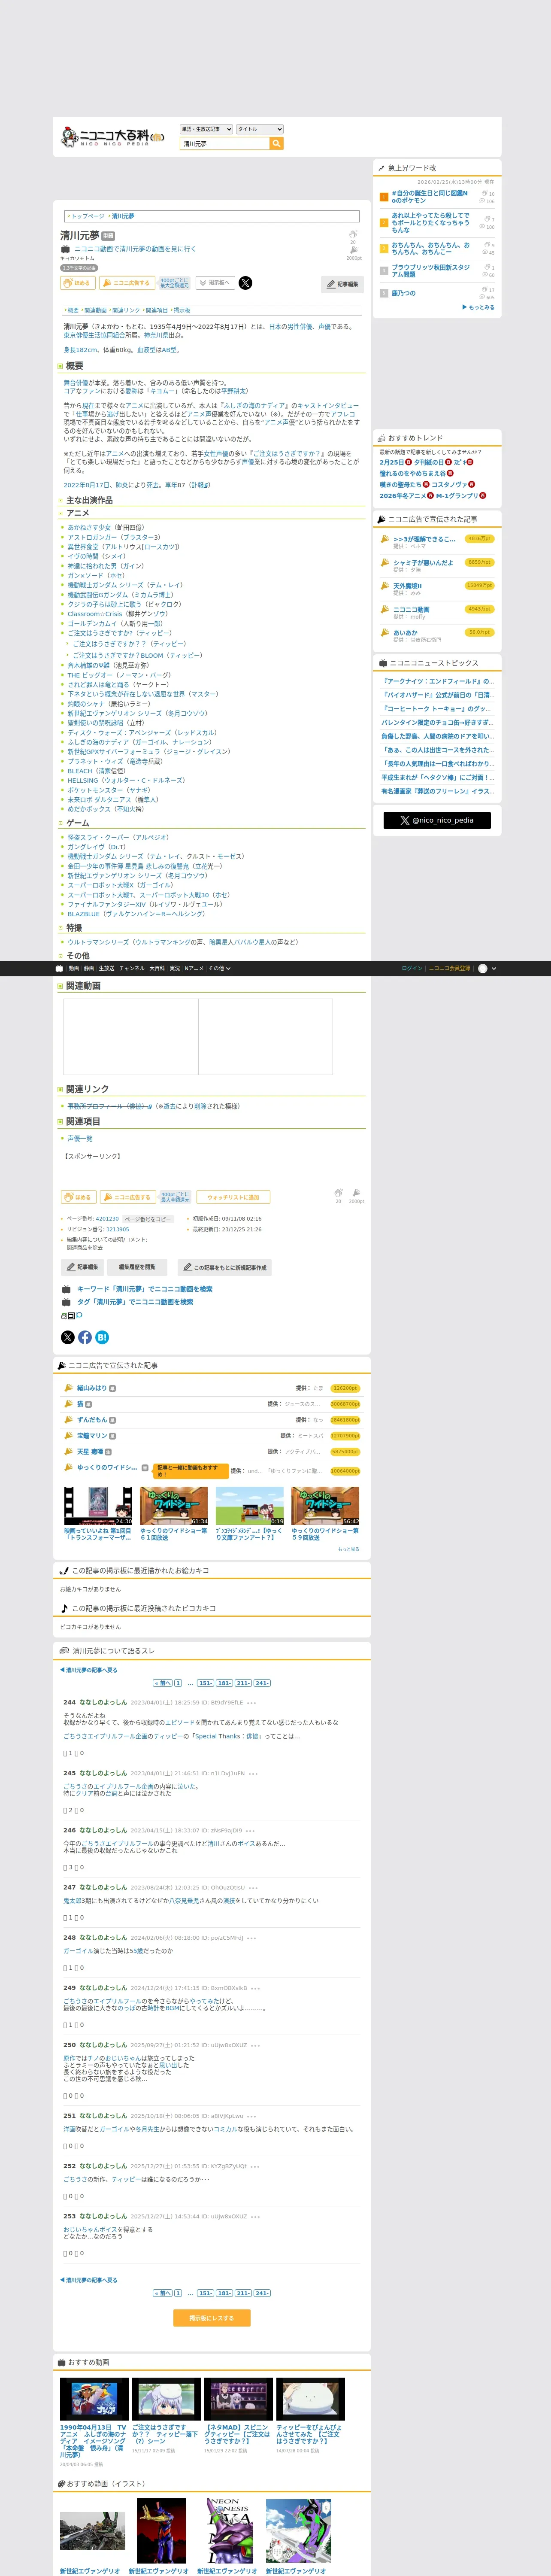Click megaphone icon beside 緒山みはり

click(69, 1388)
